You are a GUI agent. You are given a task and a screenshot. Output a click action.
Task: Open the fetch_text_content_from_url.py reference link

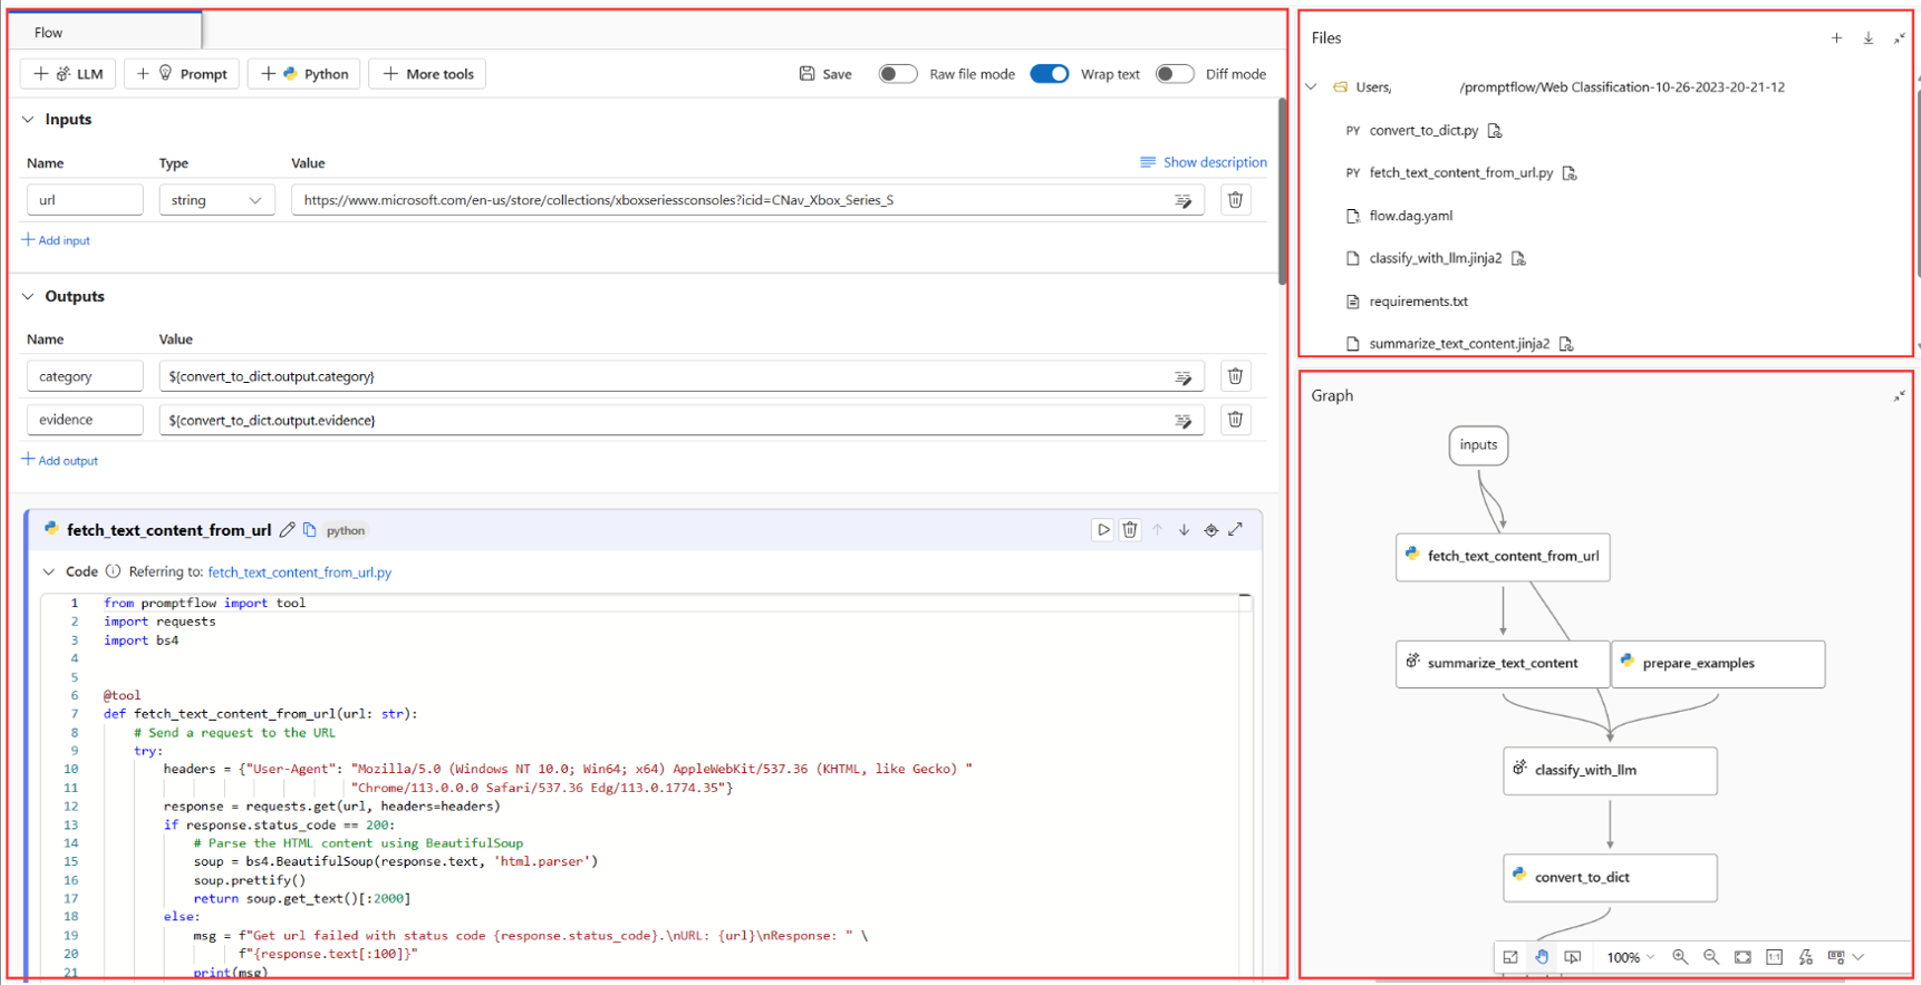[x=299, y=572]
